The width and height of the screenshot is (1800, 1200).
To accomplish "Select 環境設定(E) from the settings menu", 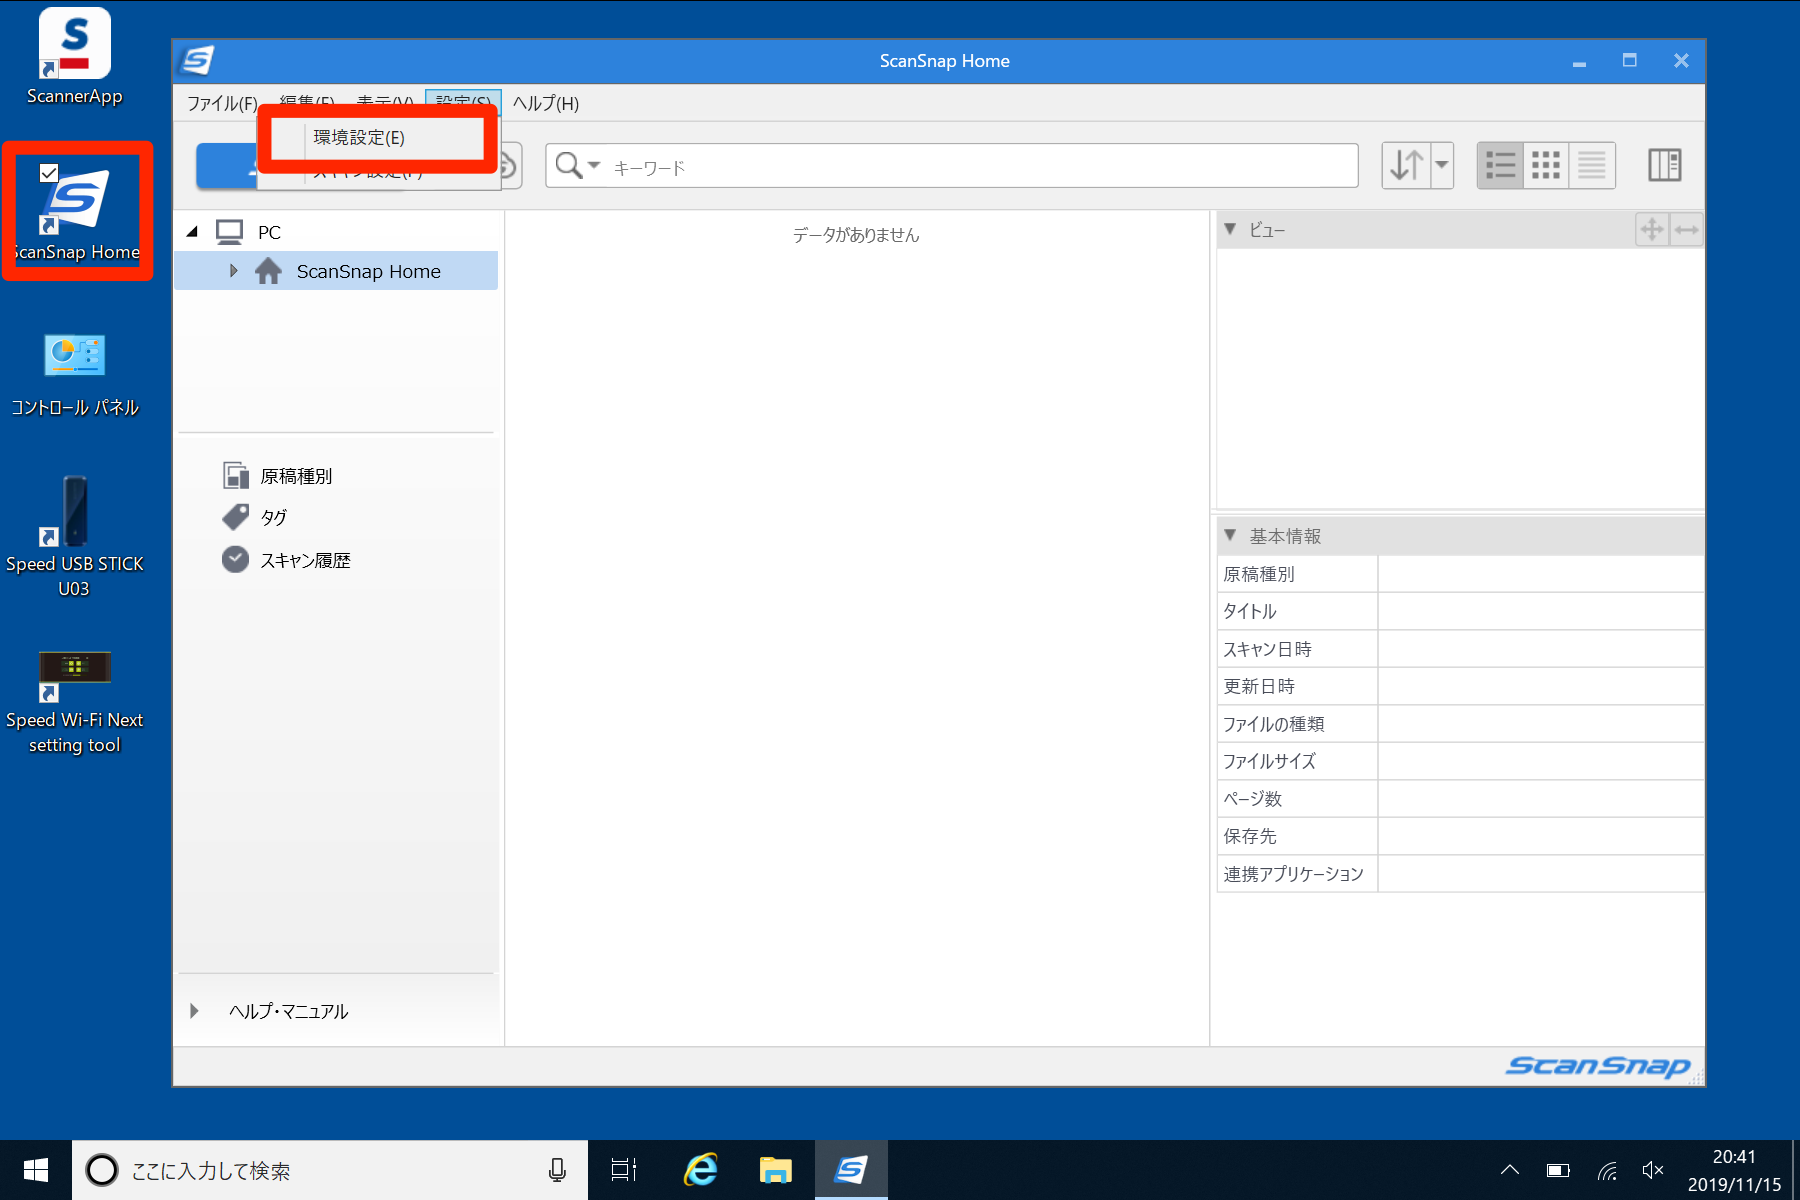I will [x=359, y=138].
